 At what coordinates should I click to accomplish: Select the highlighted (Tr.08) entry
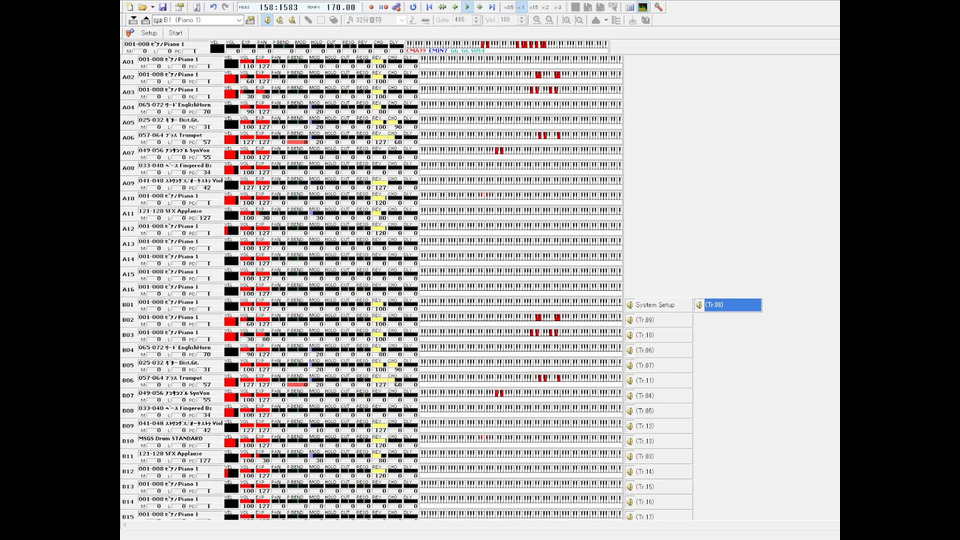(728, 305)
